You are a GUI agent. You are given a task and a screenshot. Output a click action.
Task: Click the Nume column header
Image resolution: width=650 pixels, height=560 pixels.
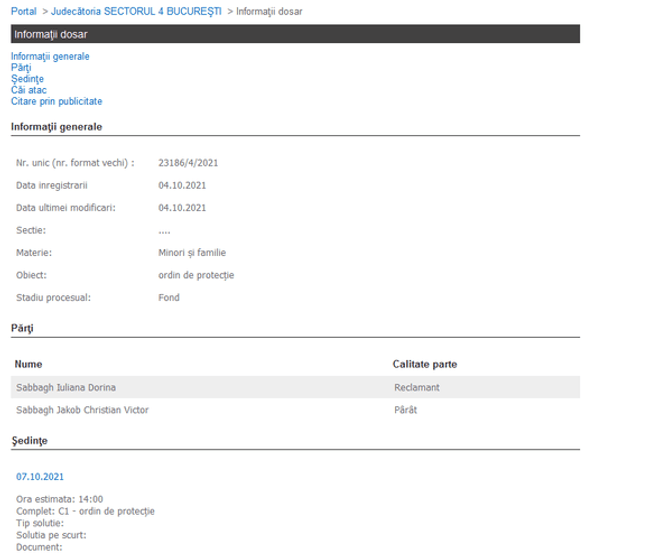coord(29,364)
